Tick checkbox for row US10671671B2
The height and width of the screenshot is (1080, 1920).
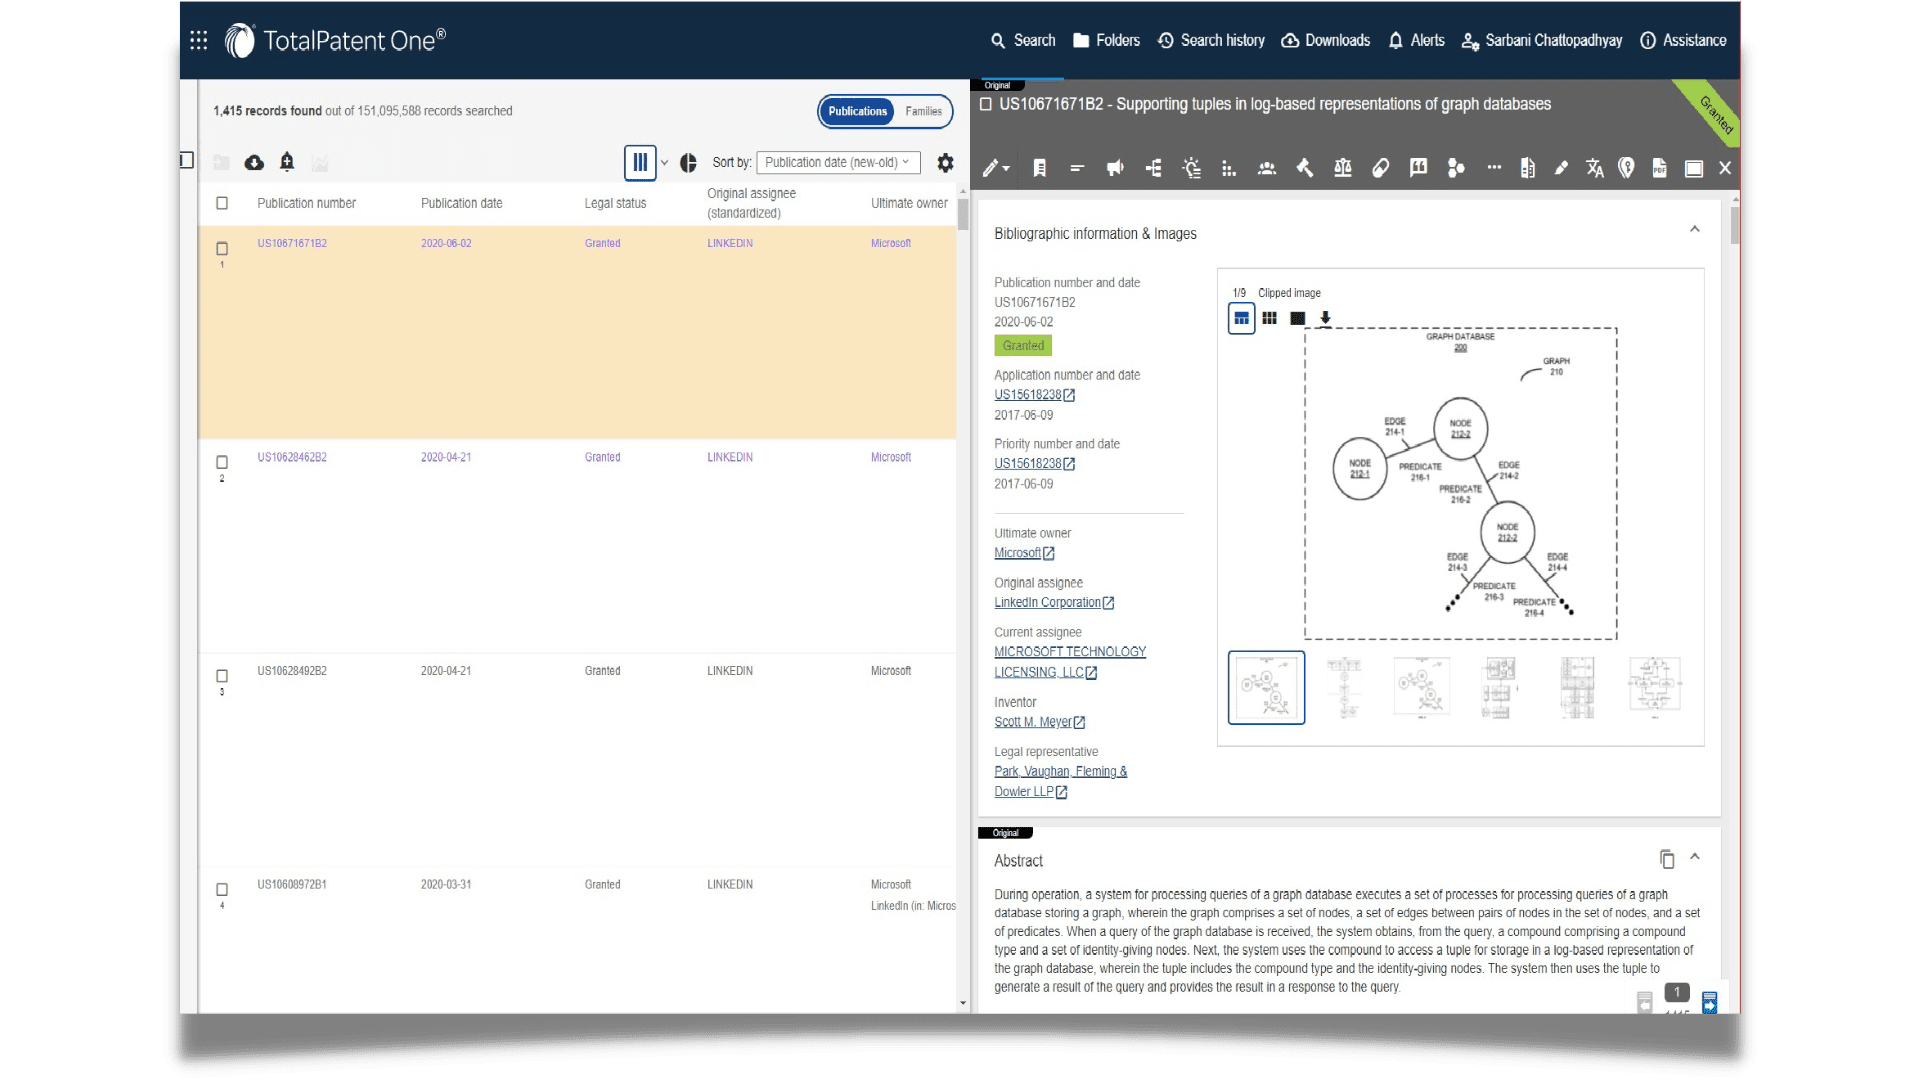[x=222, y=248]
